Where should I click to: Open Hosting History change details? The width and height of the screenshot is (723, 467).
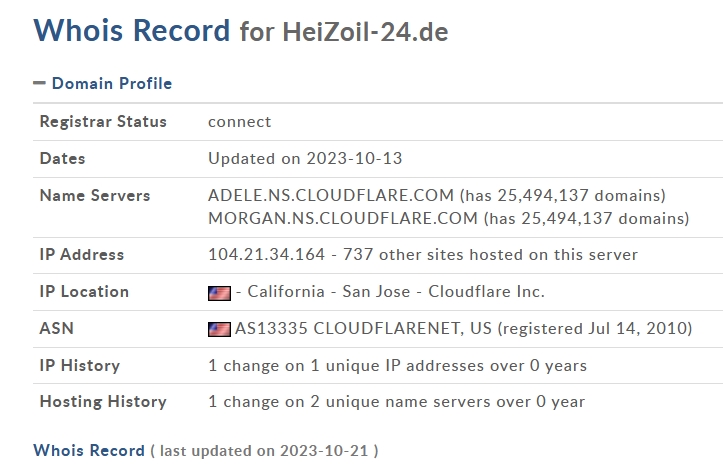pos(397,402)
